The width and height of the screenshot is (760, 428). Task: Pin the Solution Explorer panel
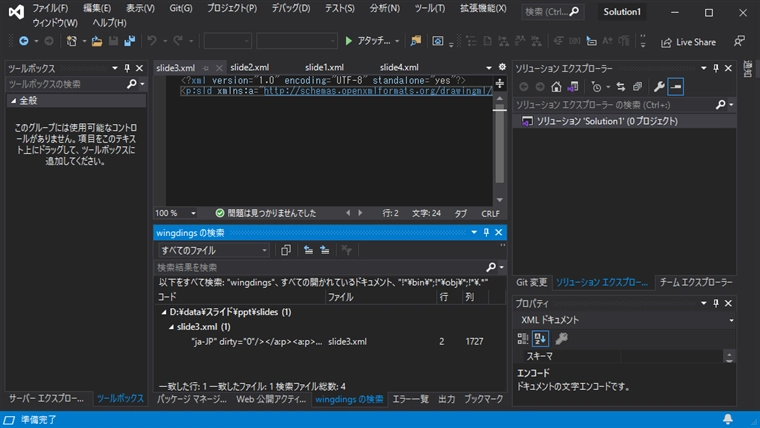(x=716, y=68)
